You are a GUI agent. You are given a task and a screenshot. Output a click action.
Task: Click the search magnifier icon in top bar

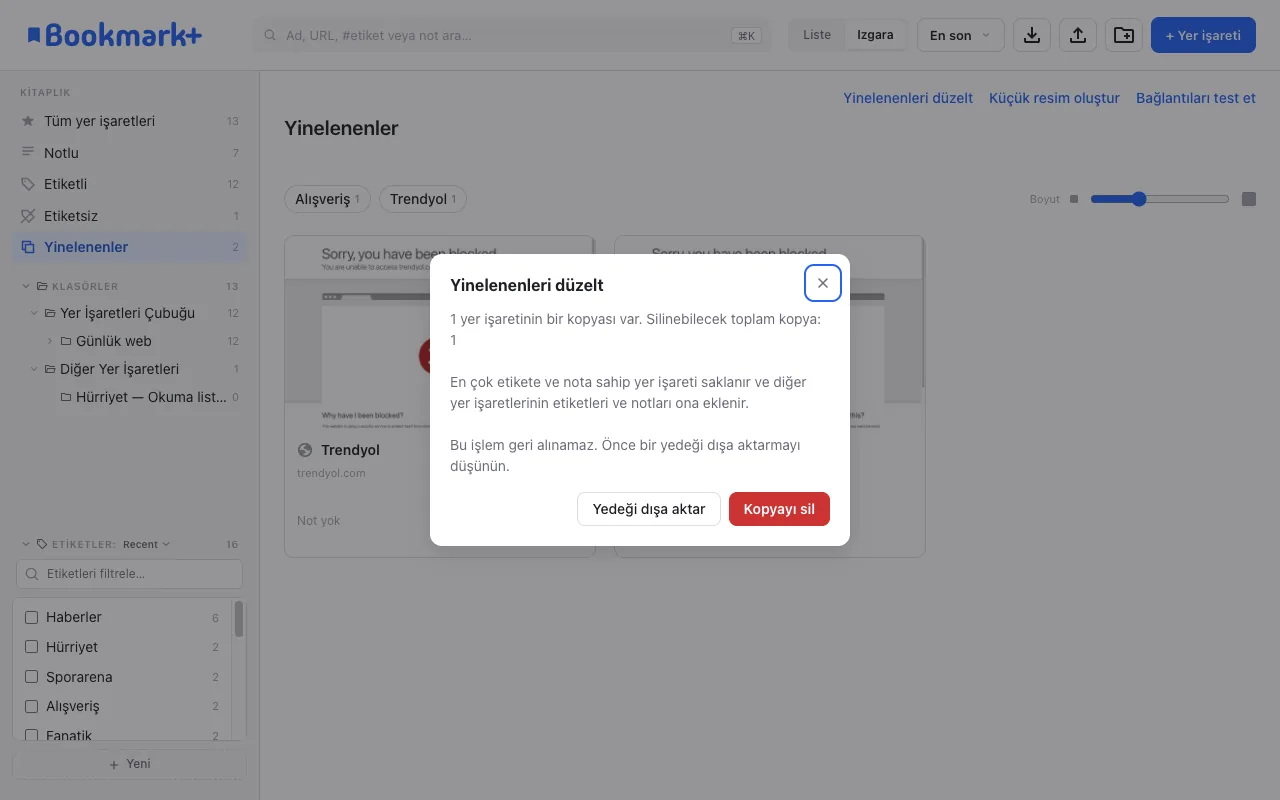pyautogui.click(x=270, y=35)
